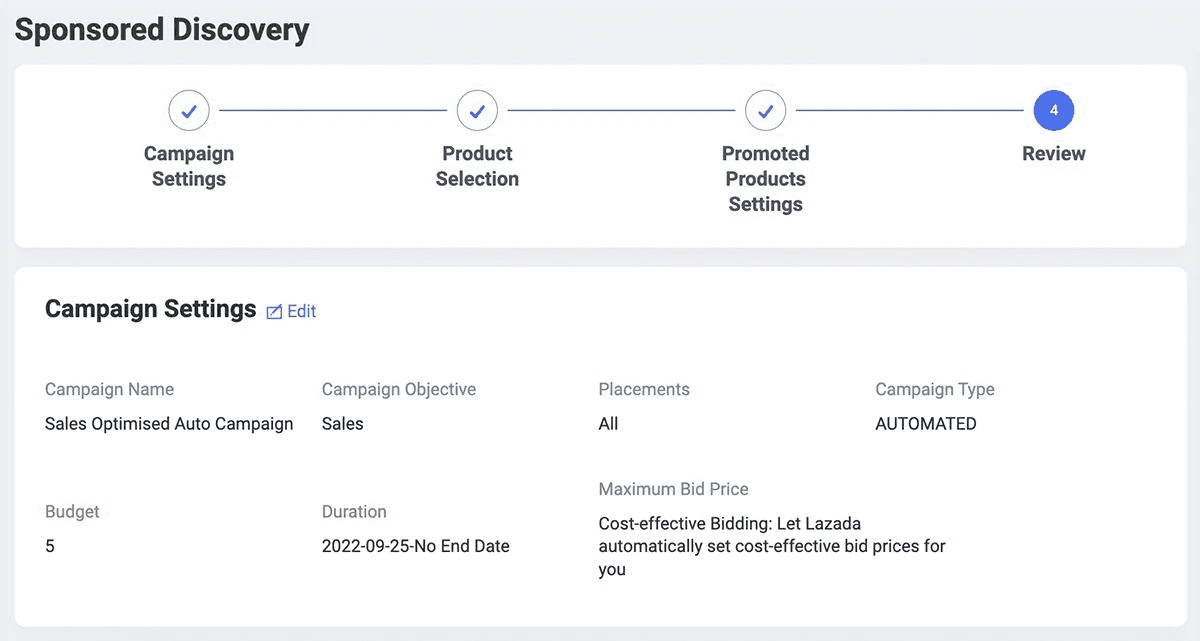Click the Cost-effective Bidding description text
The width and height of the screenshot is (1200, 641).
771,546
